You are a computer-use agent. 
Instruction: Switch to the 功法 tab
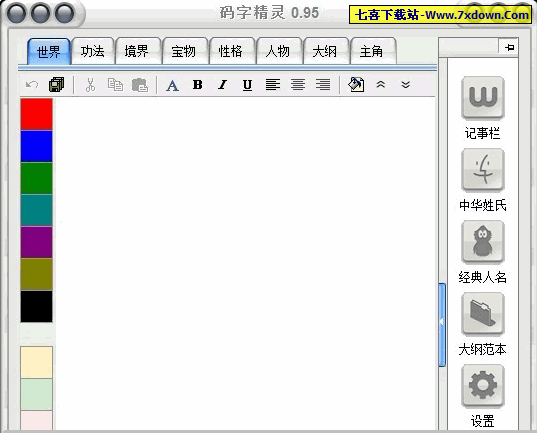[x=92, y=51]
